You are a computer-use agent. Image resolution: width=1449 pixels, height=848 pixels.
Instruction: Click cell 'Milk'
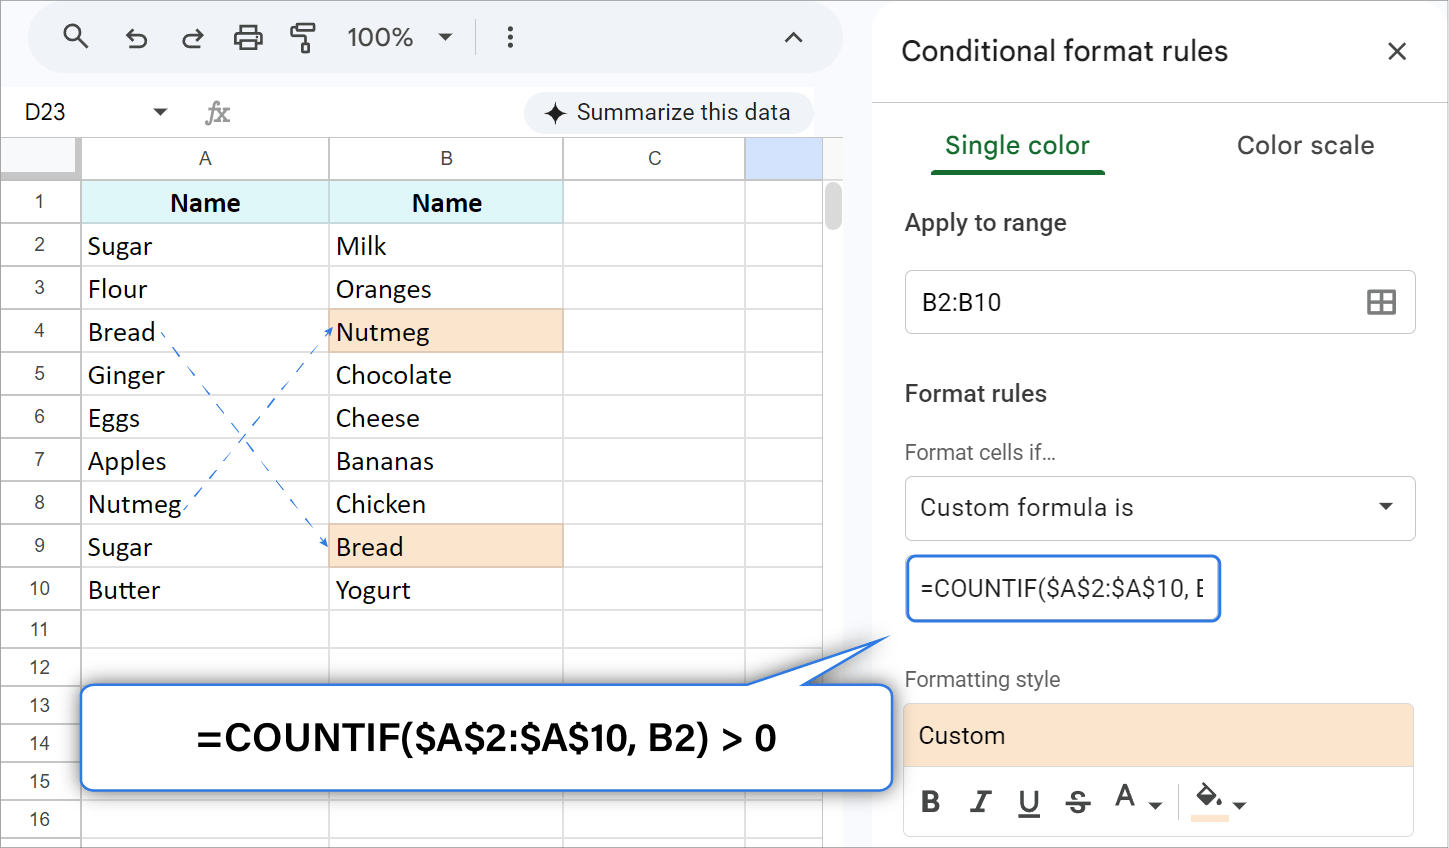[446, 245]
